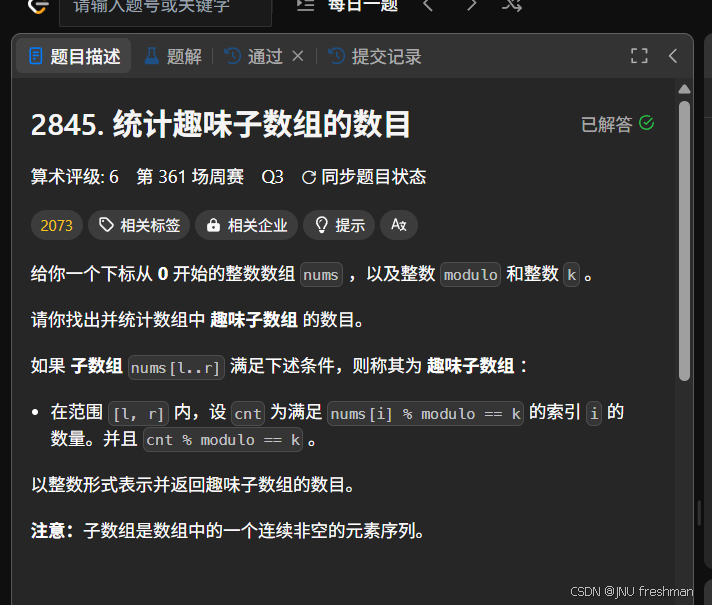Pick a random problem shuffle icon
The height and width of the screenshot is (605, 712).
pos(512,5)
